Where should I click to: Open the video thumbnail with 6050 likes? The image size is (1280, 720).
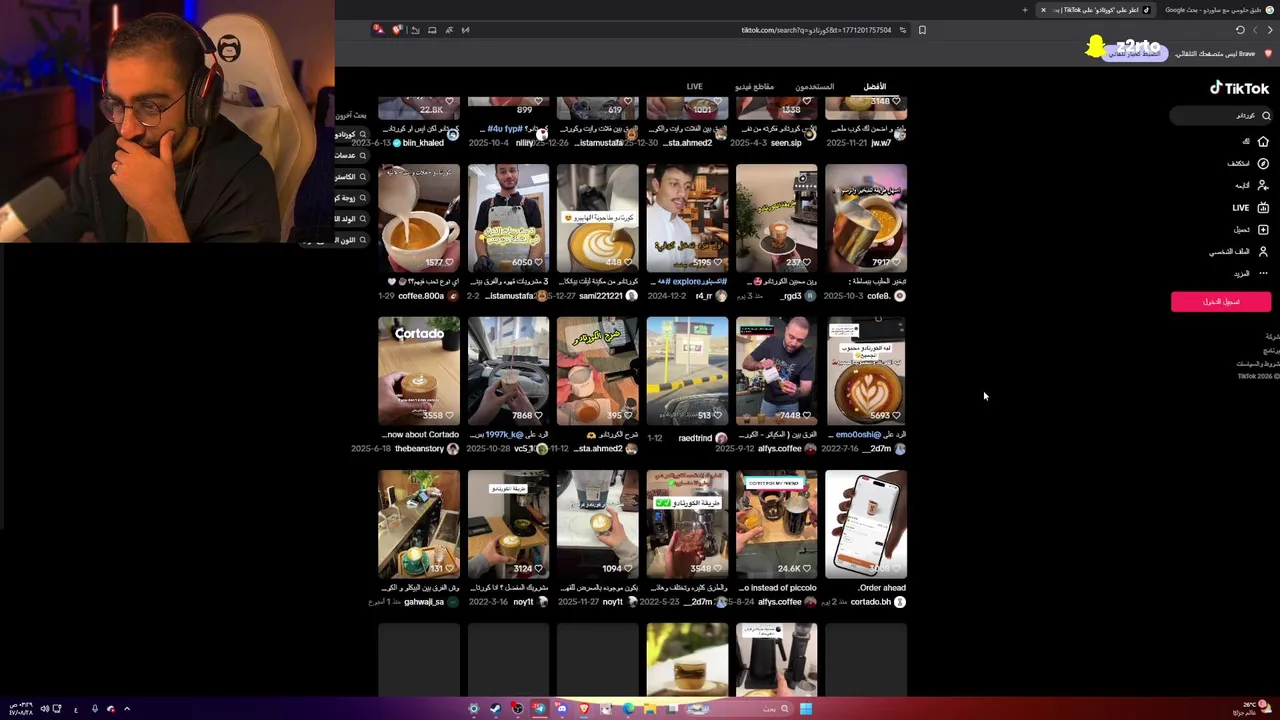tap(508, 218)
